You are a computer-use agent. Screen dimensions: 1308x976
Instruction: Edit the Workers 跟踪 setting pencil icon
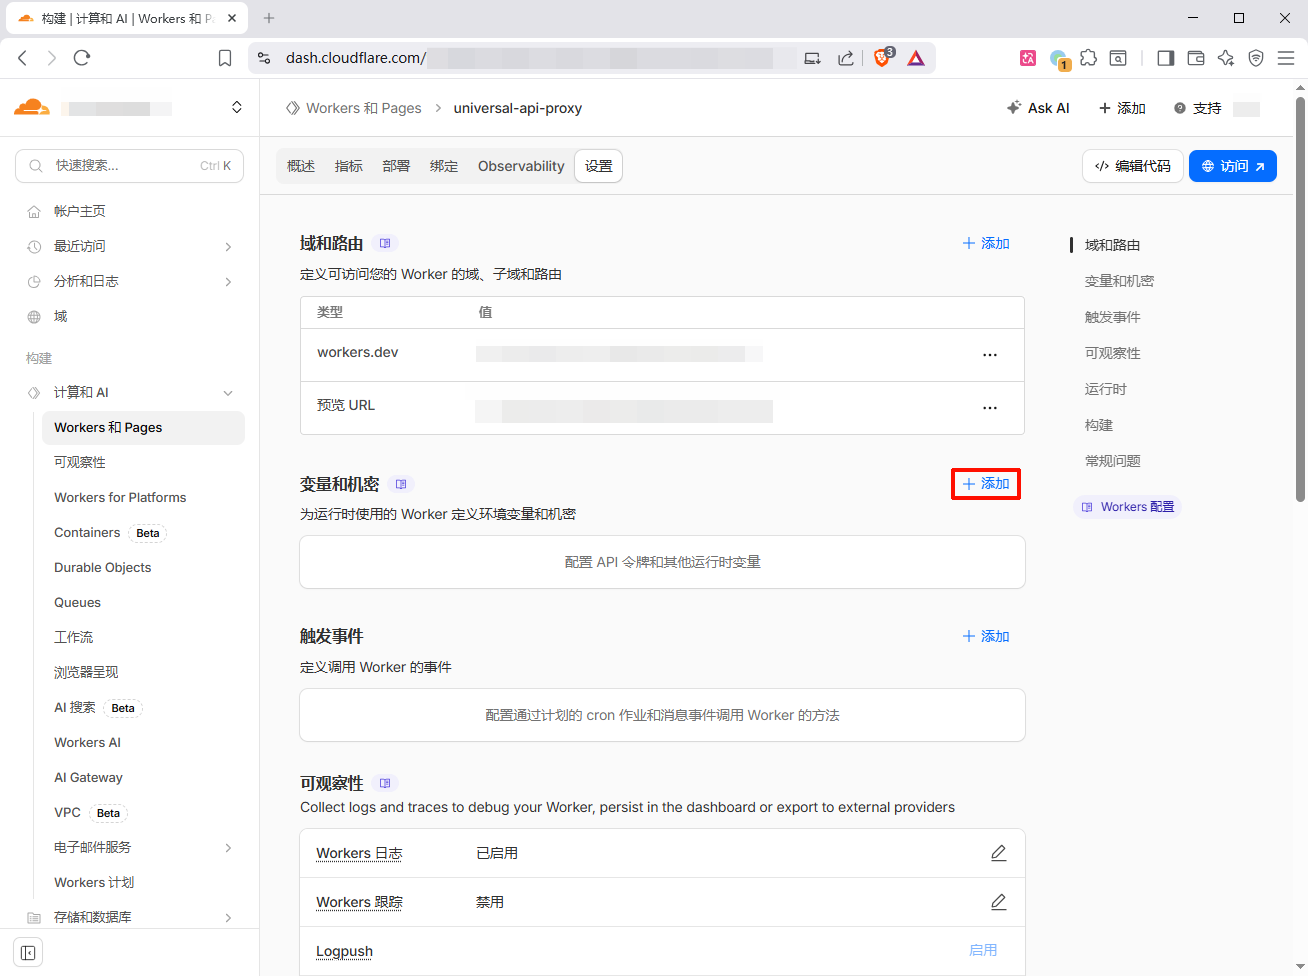(x=998, y=902)
